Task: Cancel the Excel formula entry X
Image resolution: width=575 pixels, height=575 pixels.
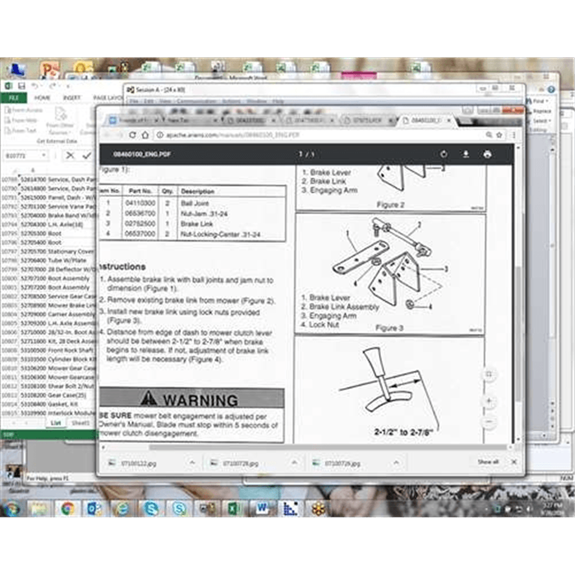Action: point(70,155)
